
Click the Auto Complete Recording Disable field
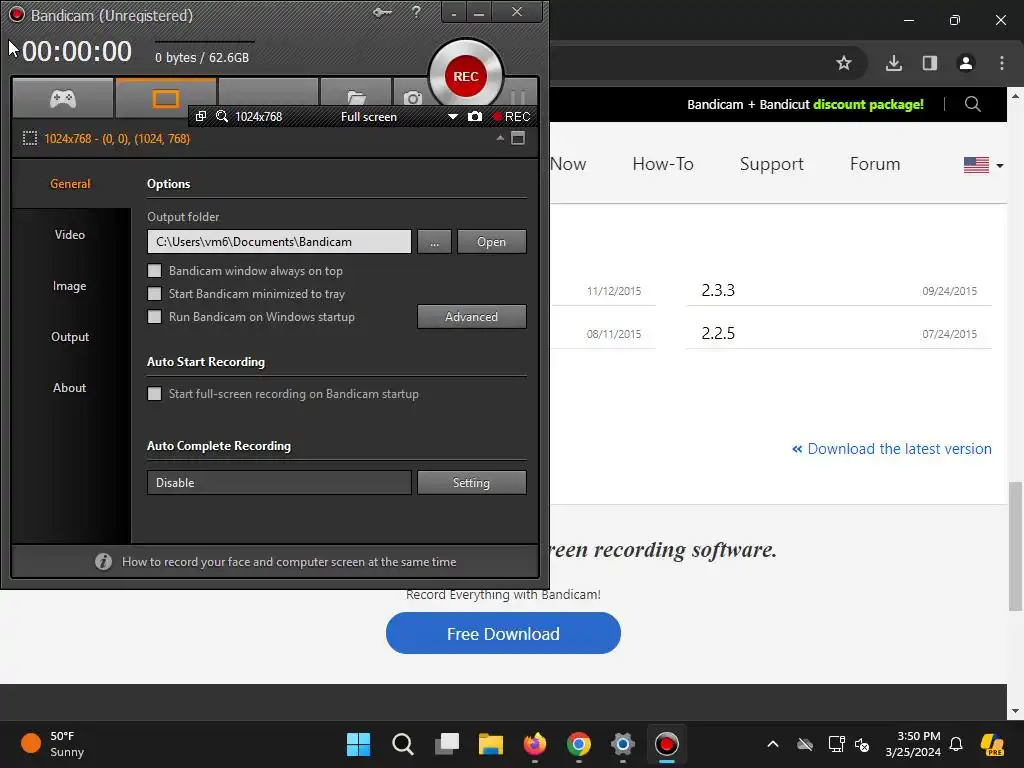tap(280, 483)
